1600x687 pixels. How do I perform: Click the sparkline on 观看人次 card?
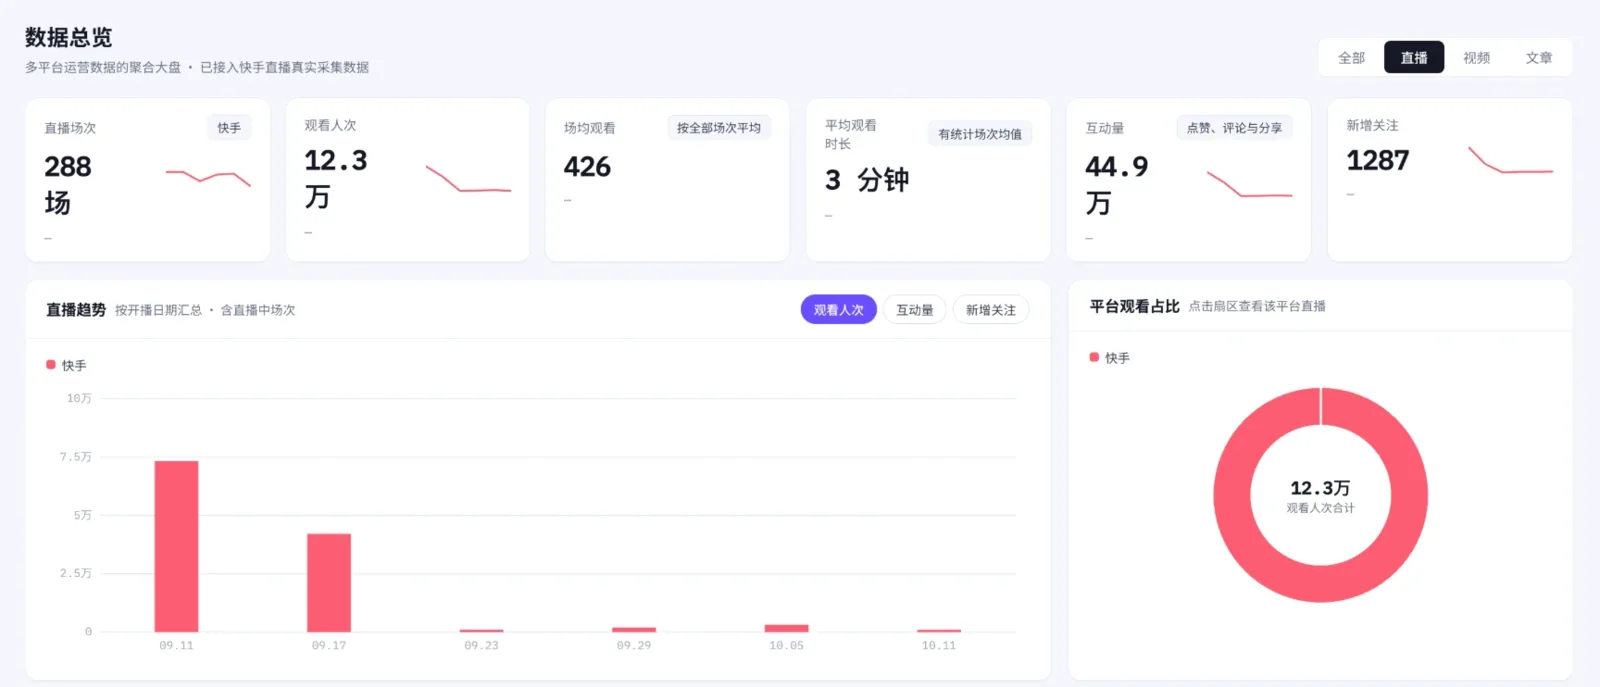pyautogui.click(x=468, y=178)
